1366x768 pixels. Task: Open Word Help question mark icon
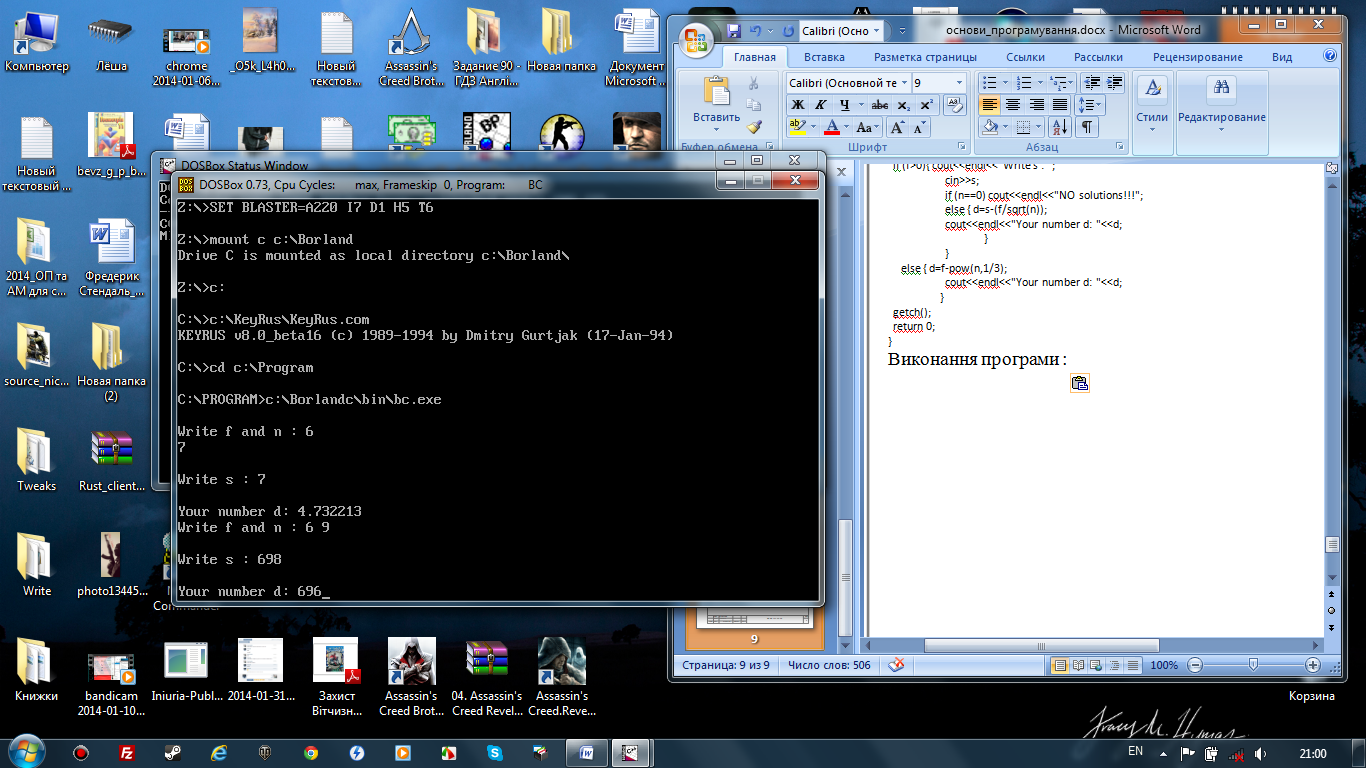point(1330,57)
